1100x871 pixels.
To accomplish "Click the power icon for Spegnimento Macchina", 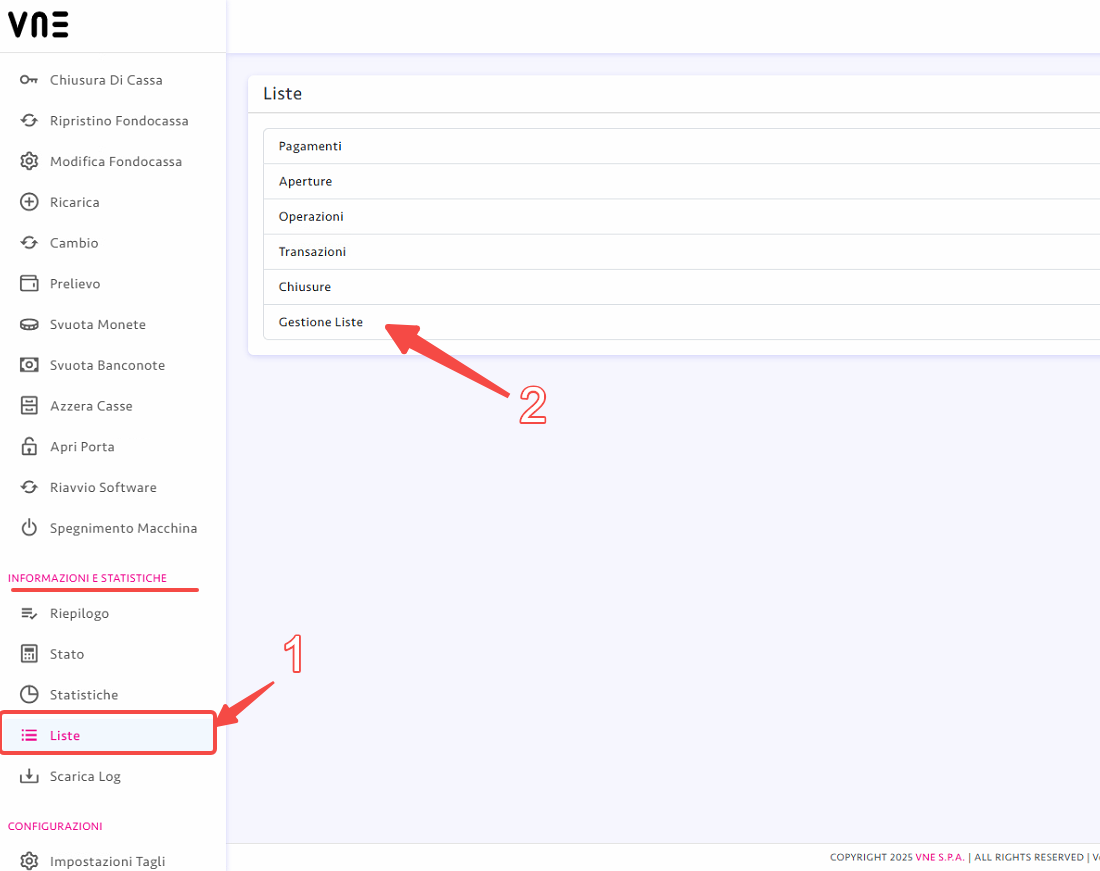I will 29,527.
